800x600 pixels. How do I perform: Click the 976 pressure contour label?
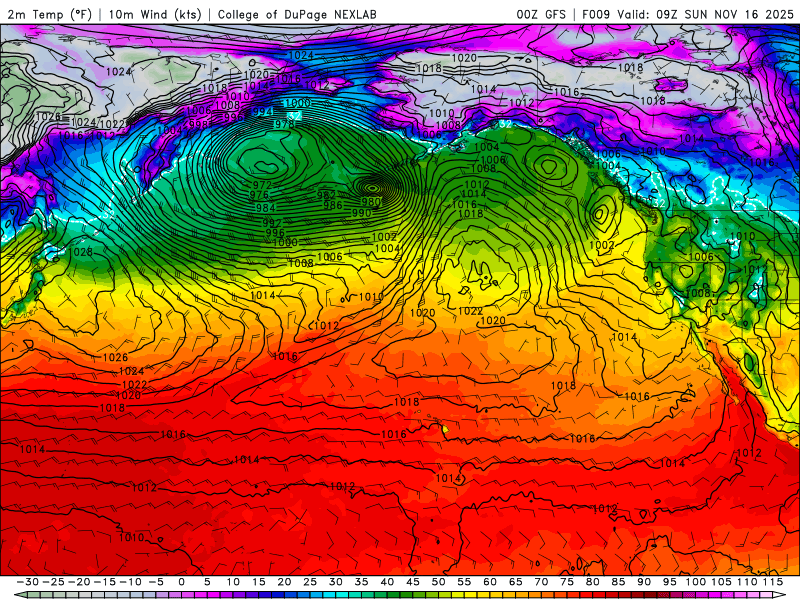click(x=259, y=195)
